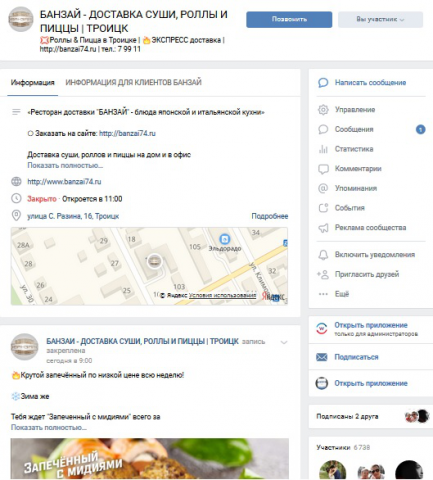This screenshot has height=480, width=433.
Task: Click the Комментарии comment icon
Action: pos(323,169)
